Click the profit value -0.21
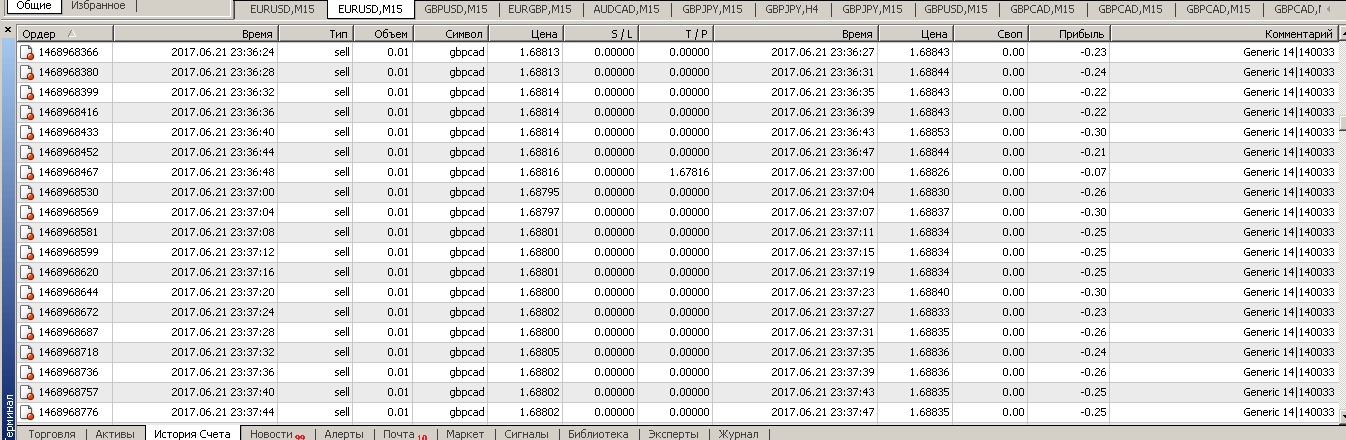Screen dimensions: 1346x440 pyautogui.click(x=1094, y=152)
